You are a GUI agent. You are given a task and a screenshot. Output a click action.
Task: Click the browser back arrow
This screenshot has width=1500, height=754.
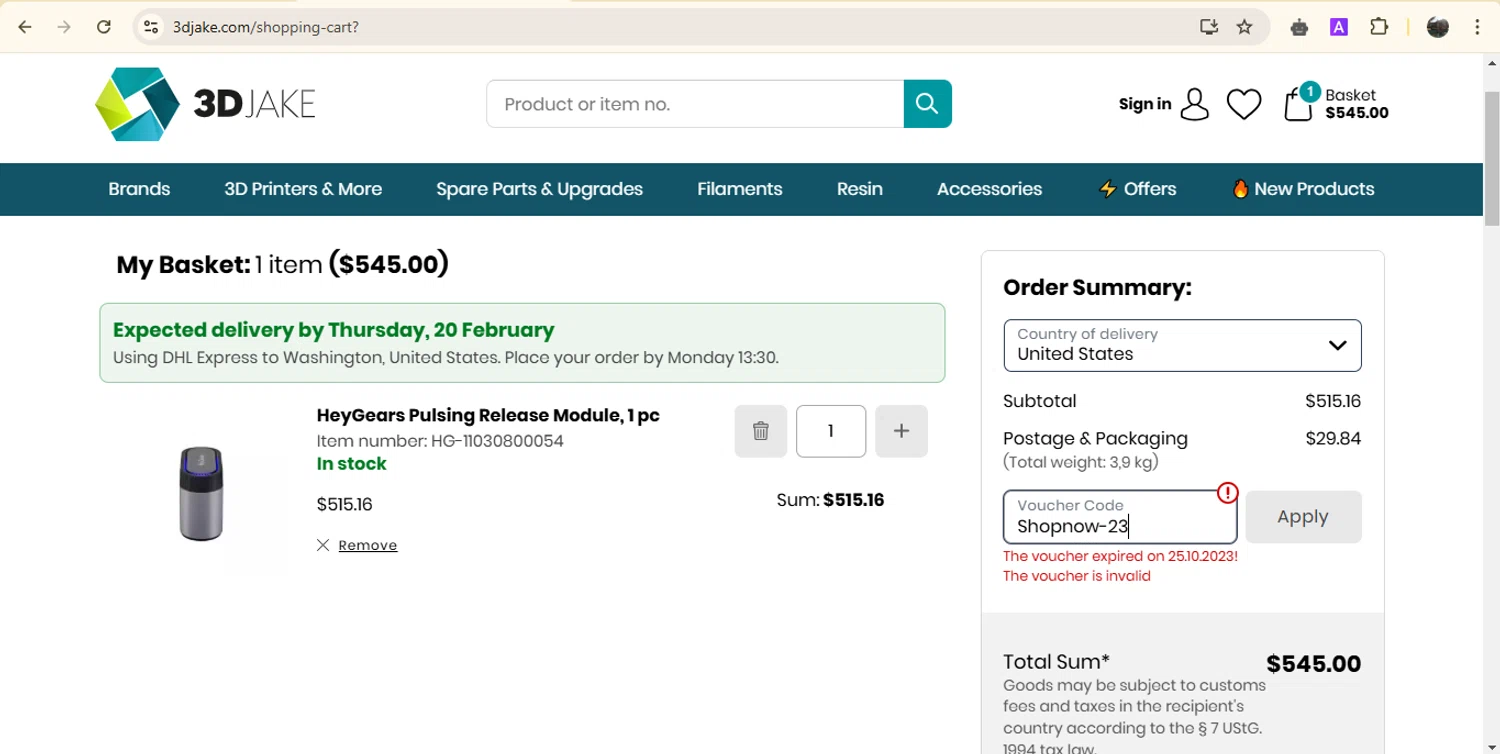[x=25, y=27]
